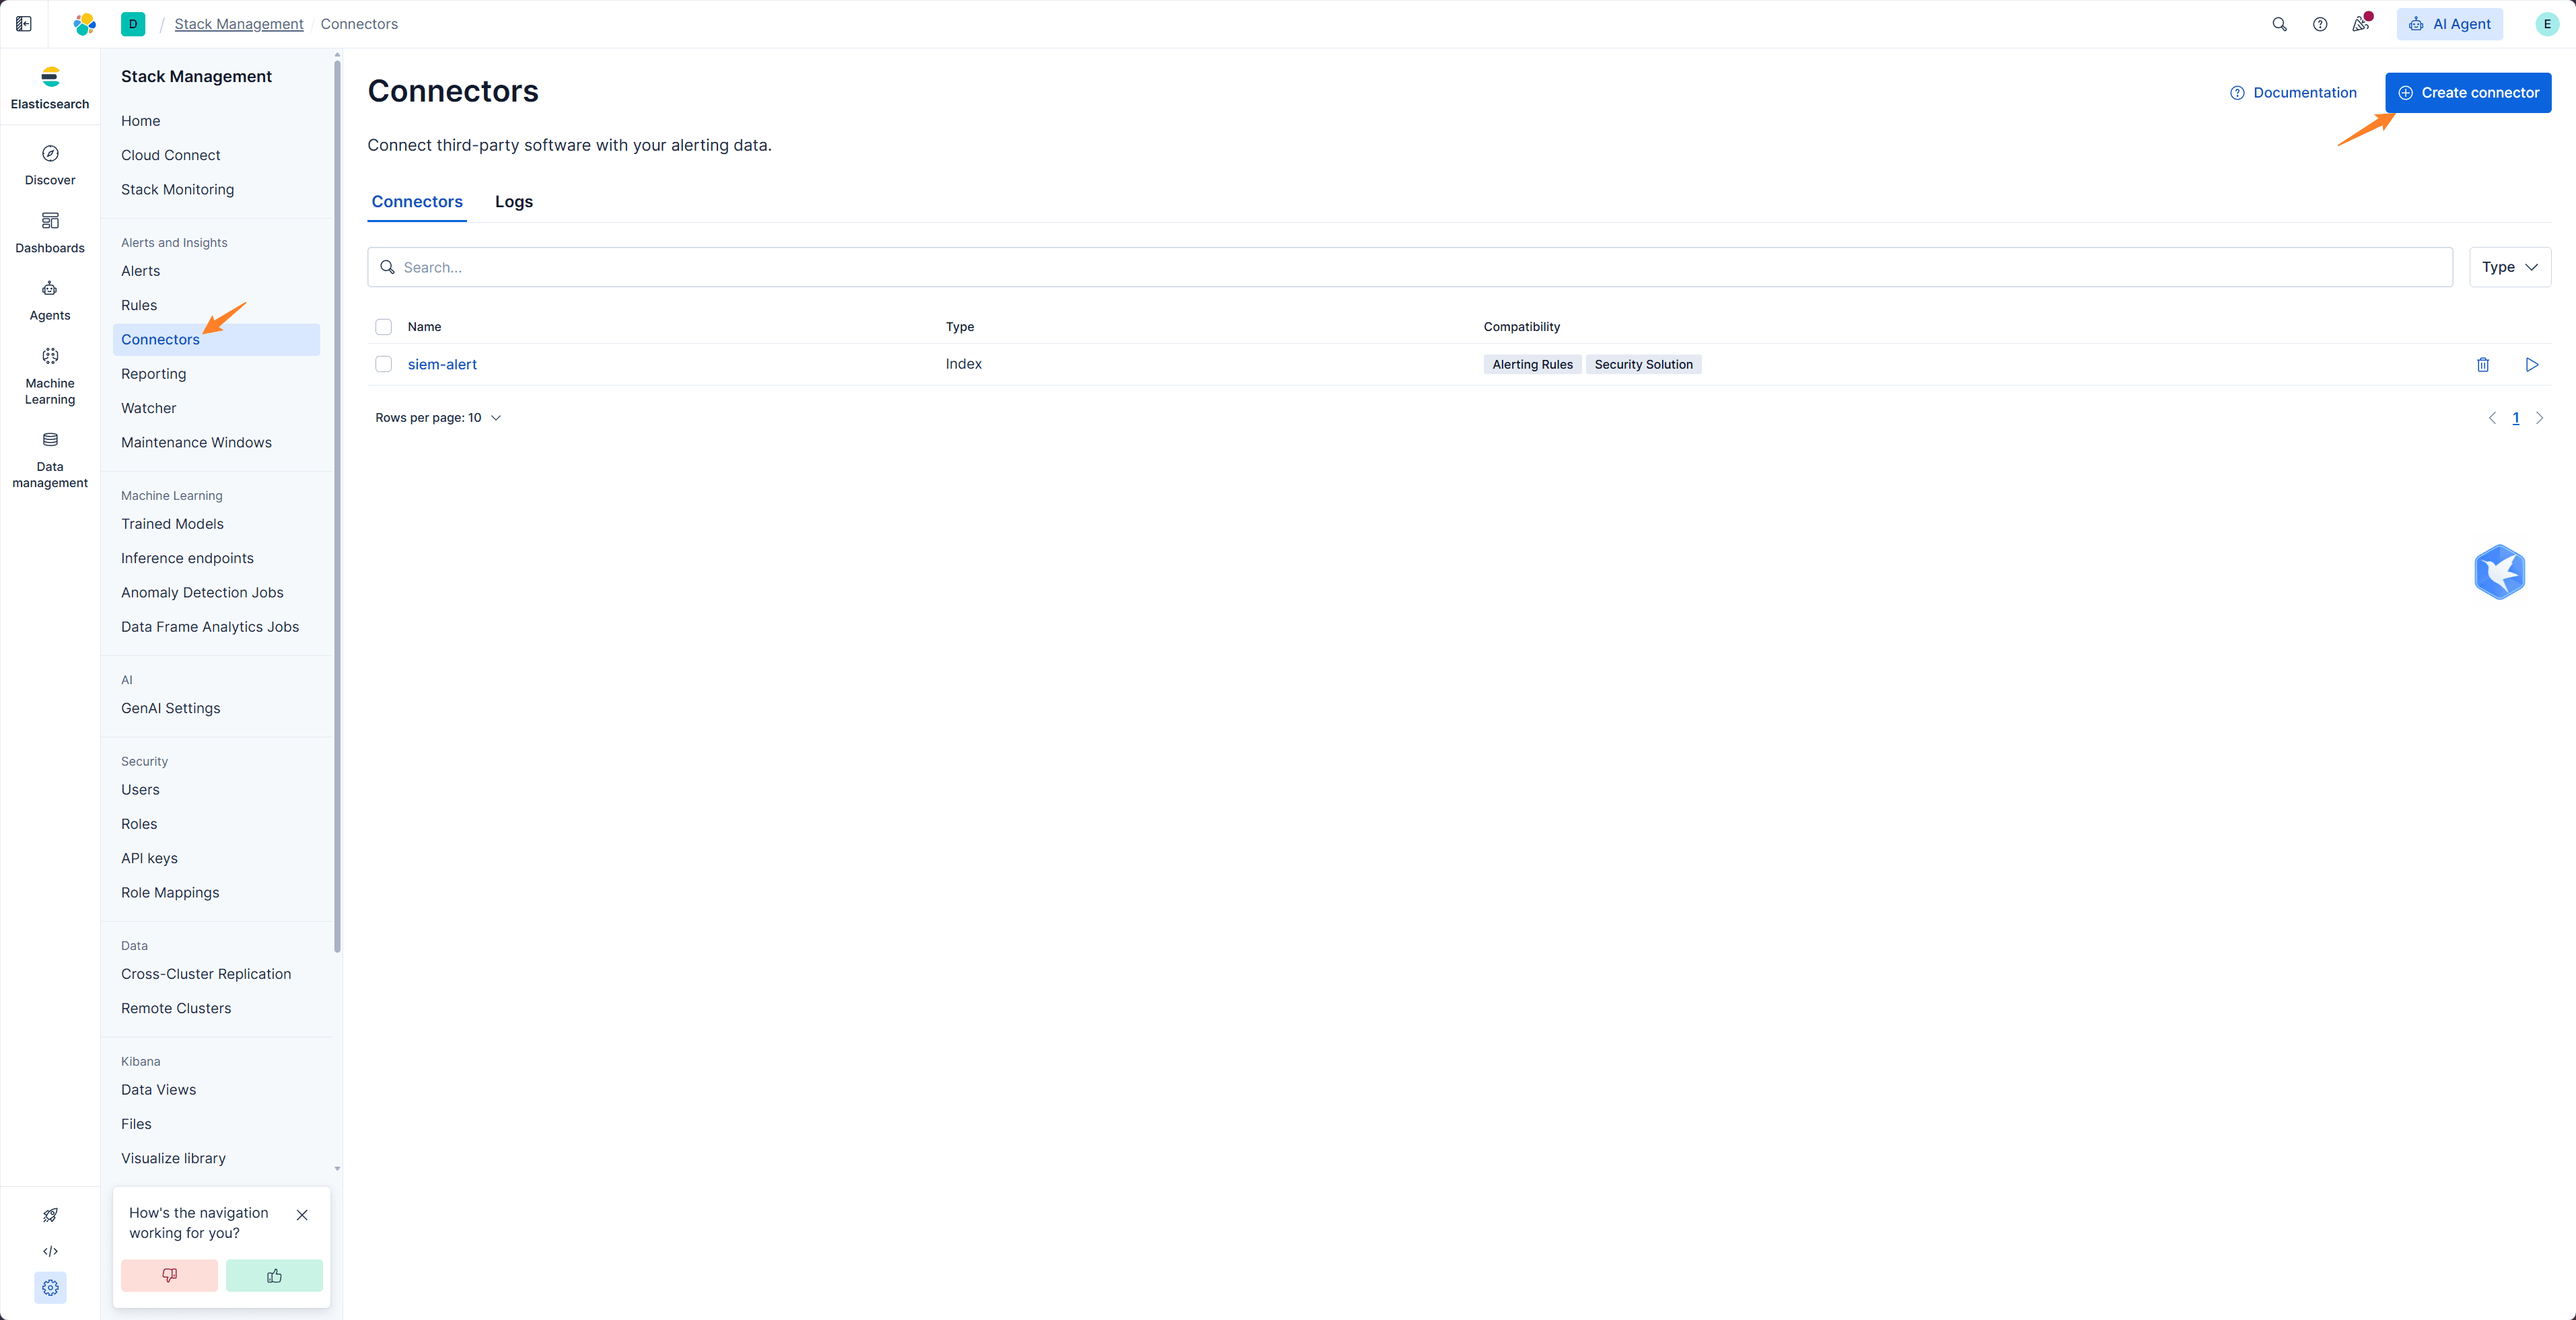
Task: Open Stack Monitoring menu item
Action: (x=177, y=189)
